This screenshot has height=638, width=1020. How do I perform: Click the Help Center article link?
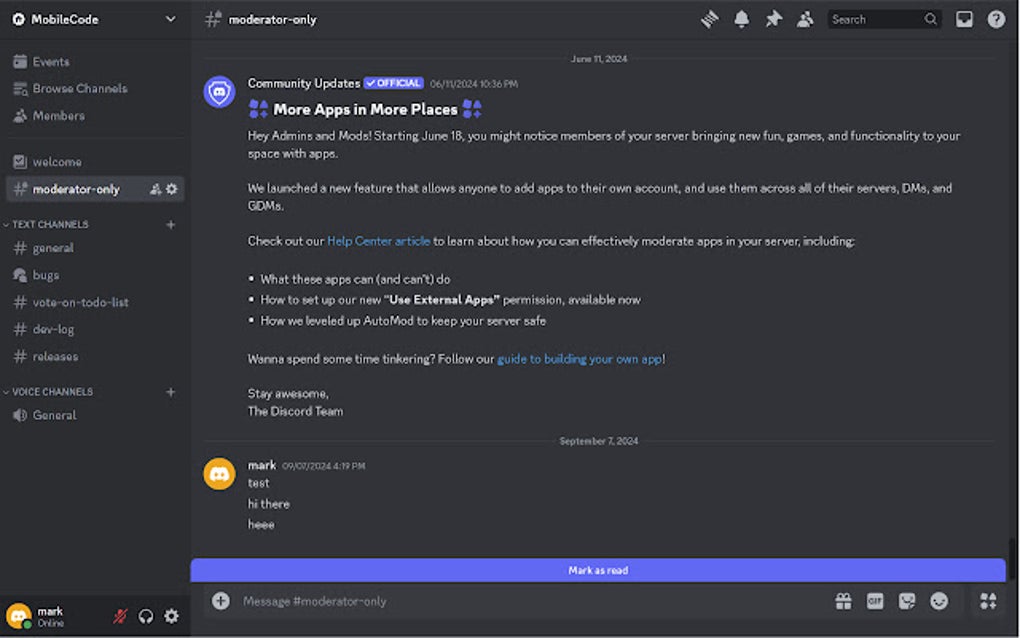(379, 240)
